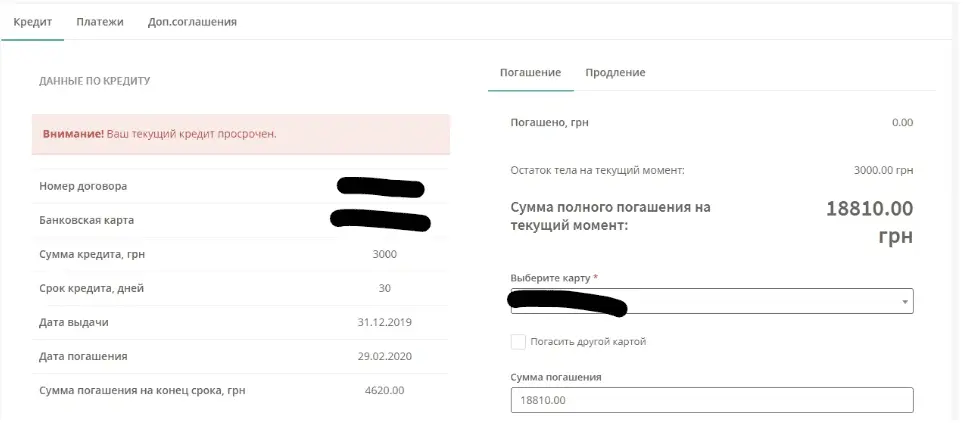Click the Срок кредита value 30

(384, 288)
